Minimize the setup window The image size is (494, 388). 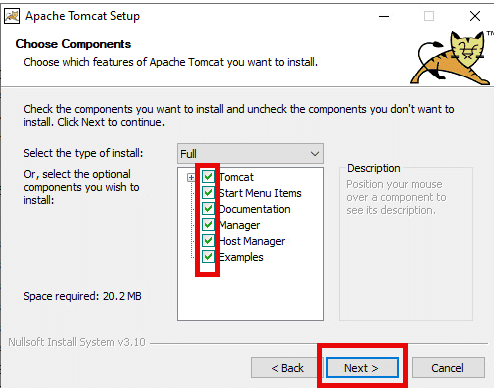point(384,16)
